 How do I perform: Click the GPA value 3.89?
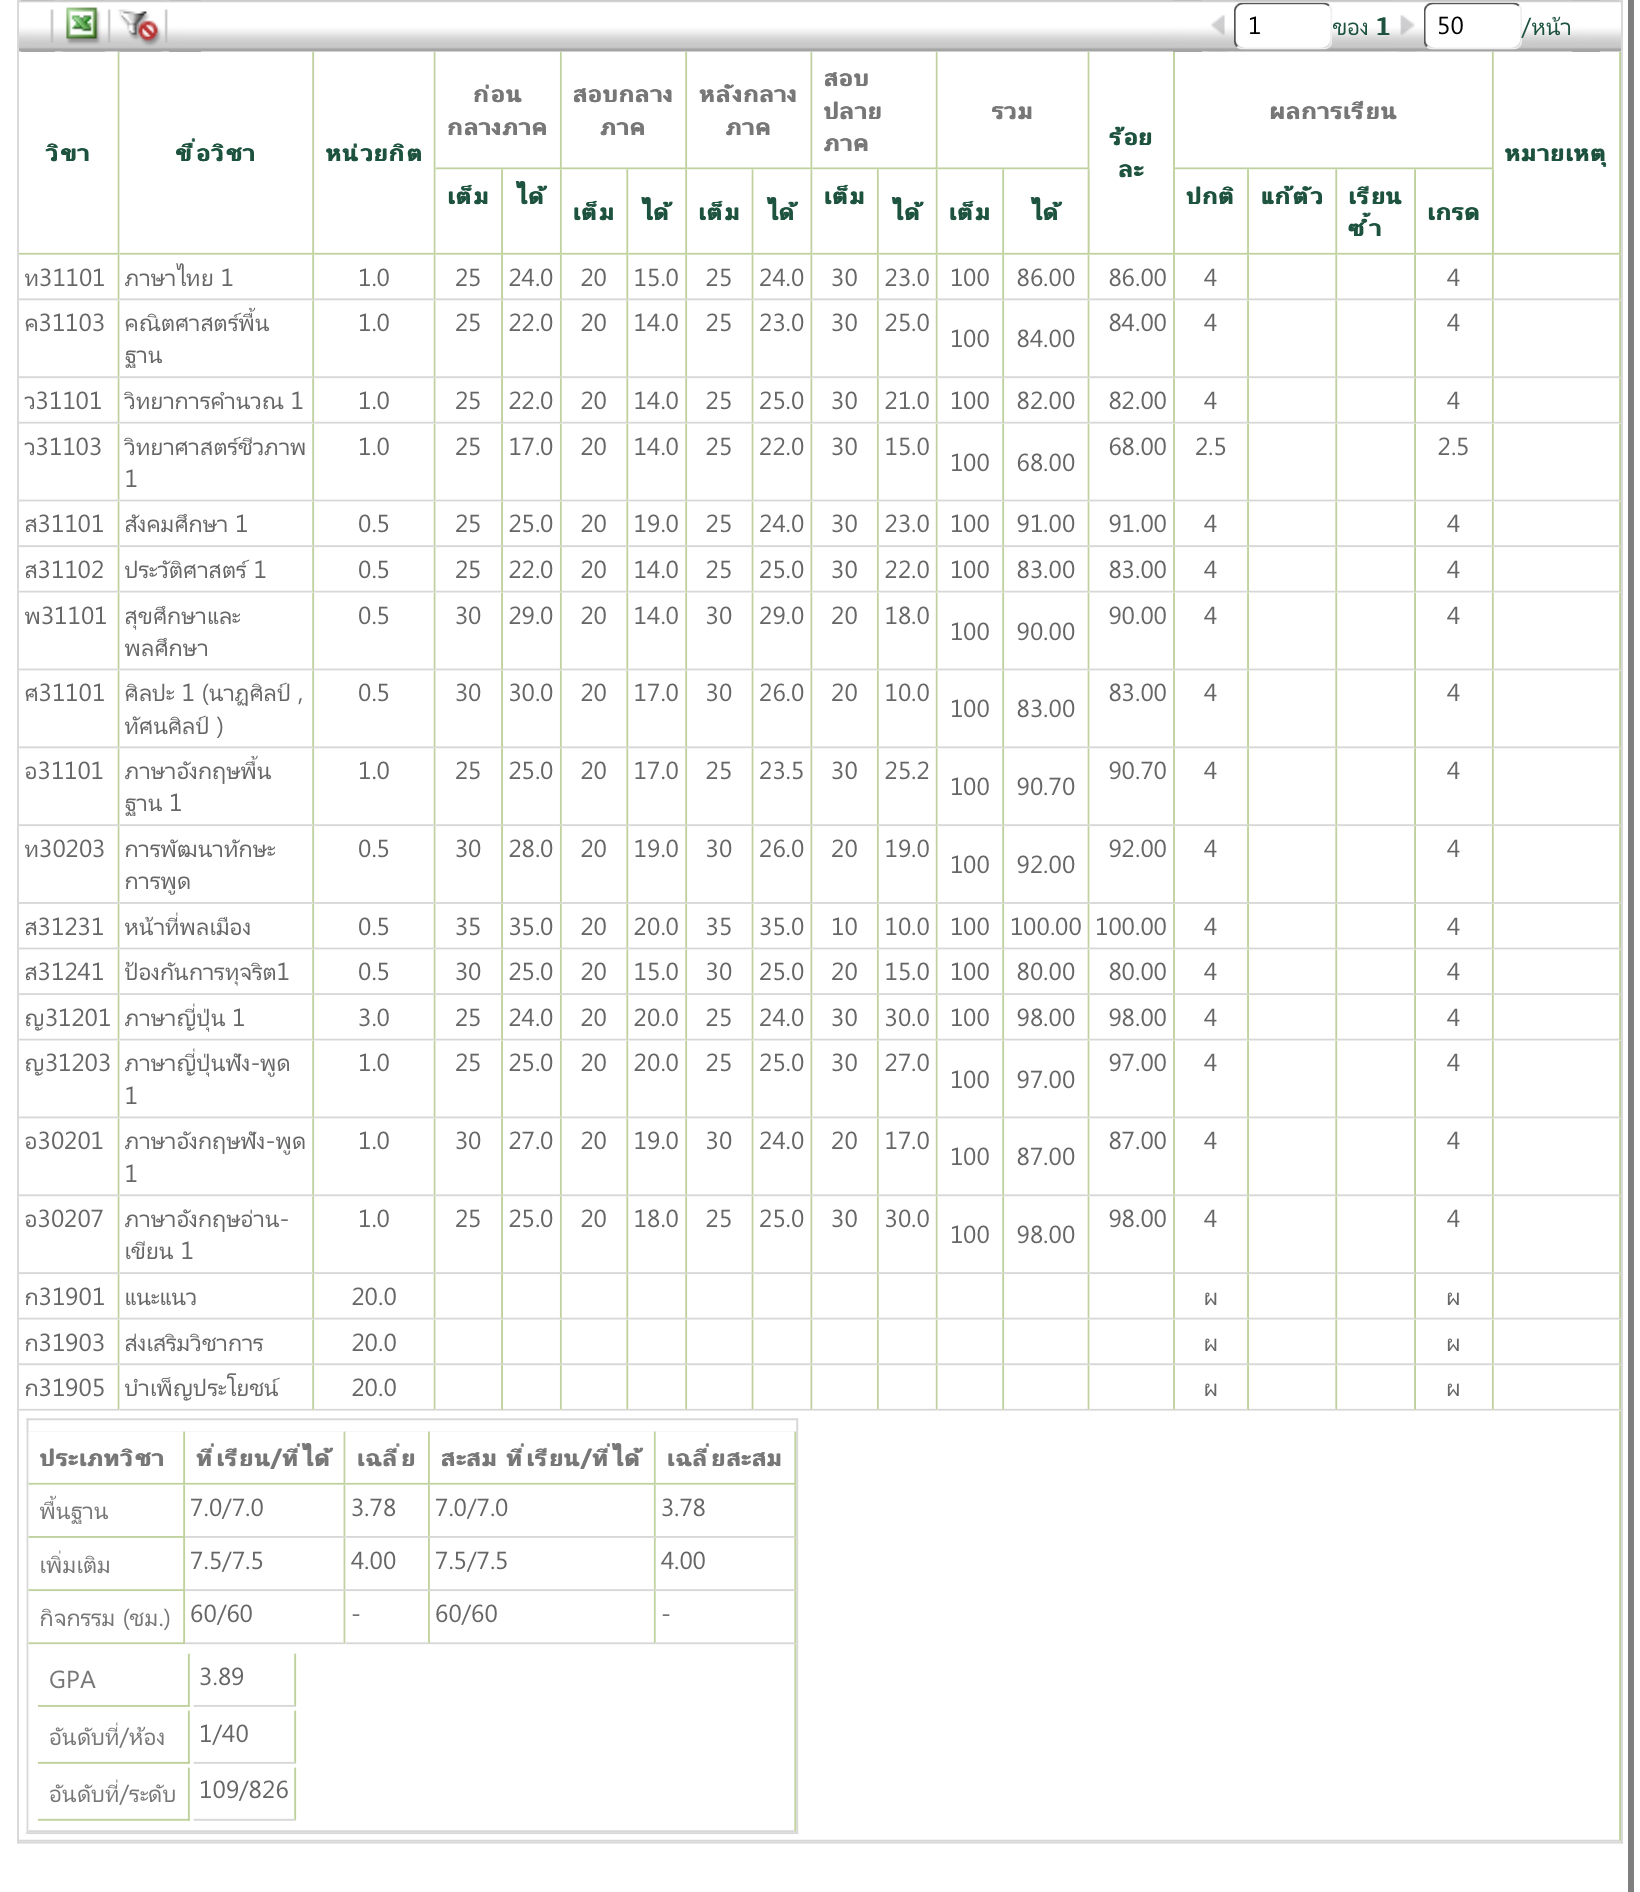pyautogui.click(x=221, y=1677)
